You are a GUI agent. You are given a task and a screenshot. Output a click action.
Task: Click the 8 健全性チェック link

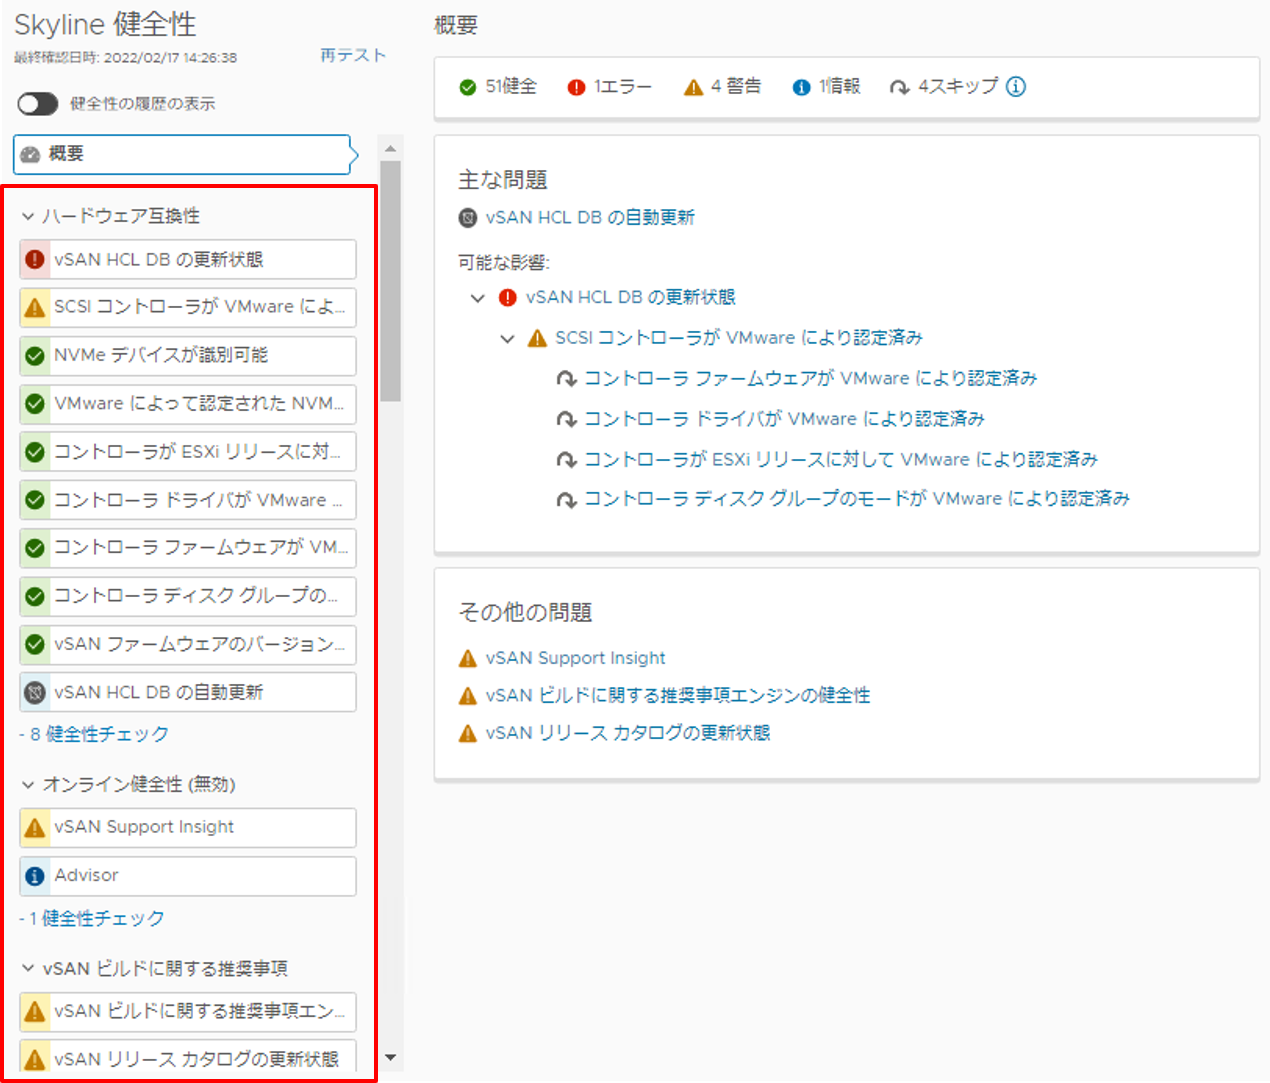tap(94, 735)
